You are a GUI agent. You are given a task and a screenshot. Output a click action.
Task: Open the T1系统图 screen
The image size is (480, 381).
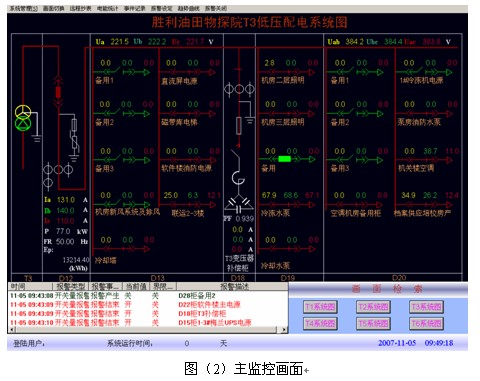coord(320,306)
